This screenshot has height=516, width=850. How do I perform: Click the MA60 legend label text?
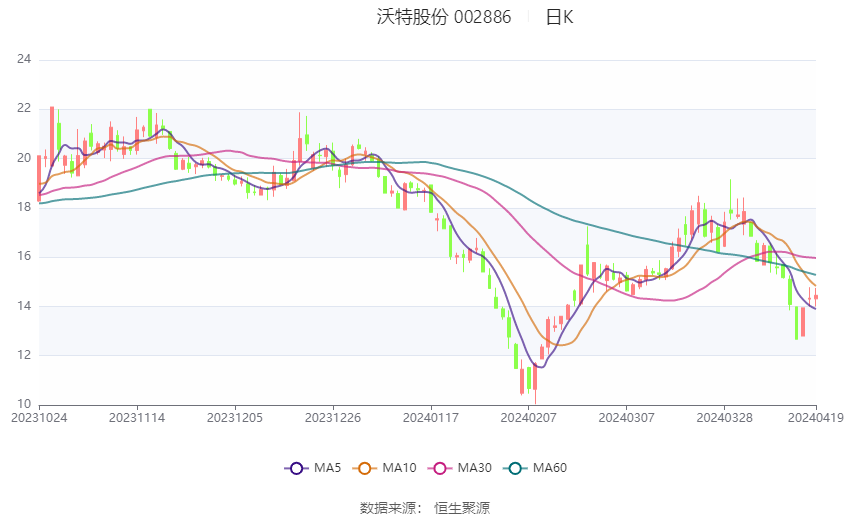[550, 468]
